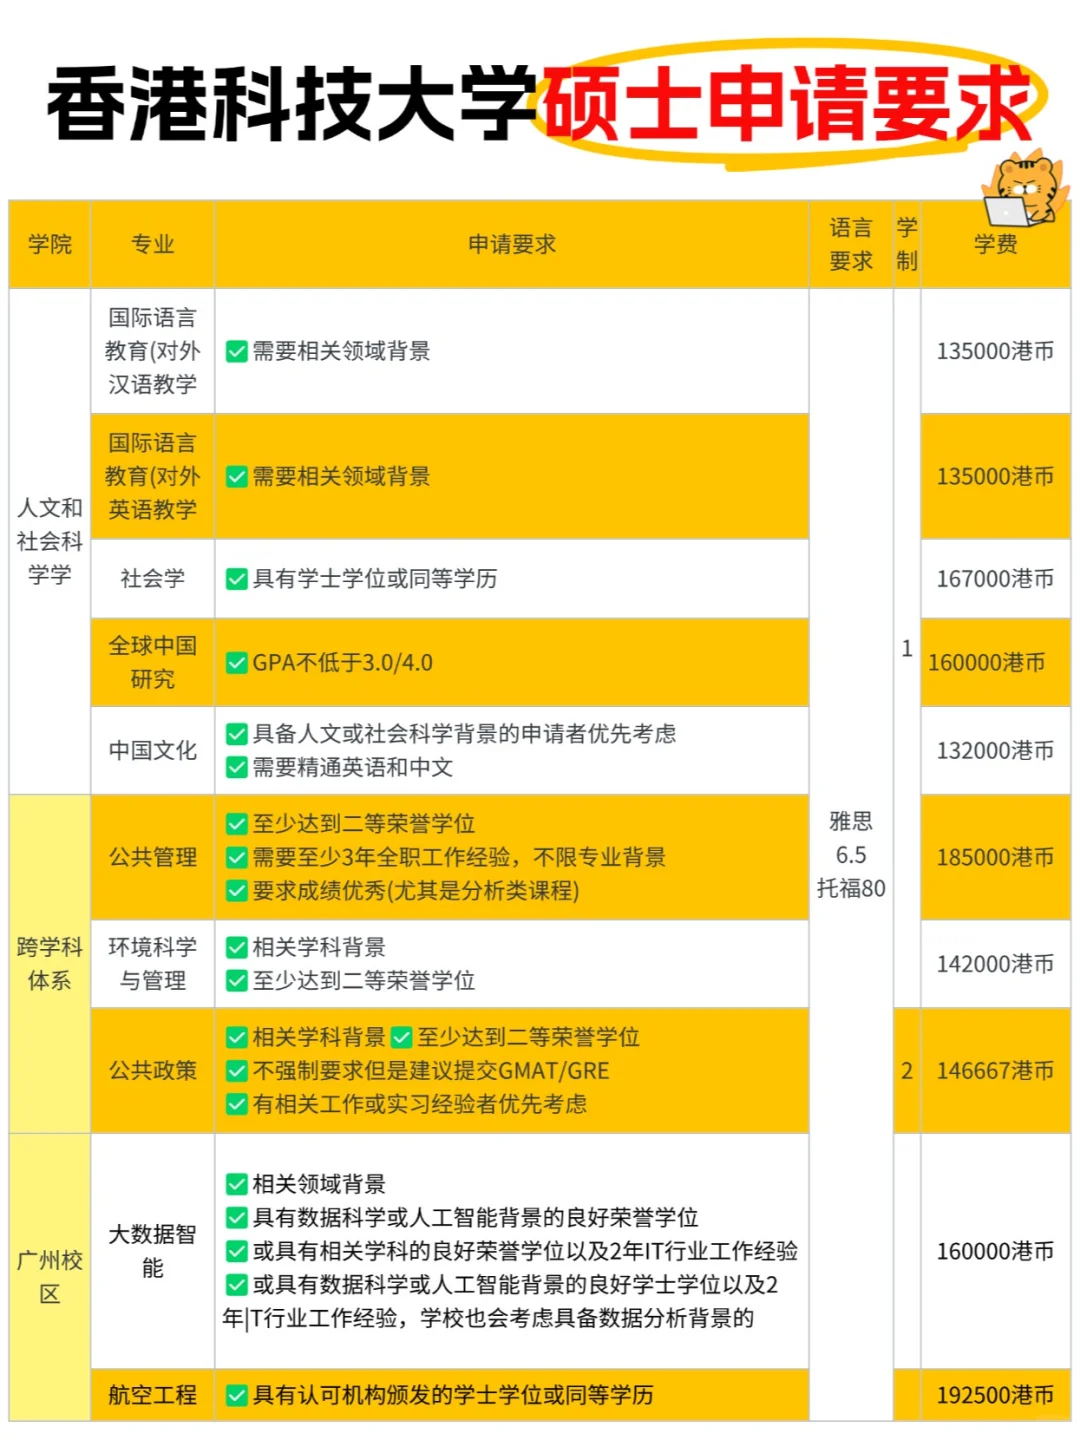1080x1440 pixels.
Task: Tick the checkbox for 有相关工作或实习经验者优先考虑
Action: tap(236, 1105)
